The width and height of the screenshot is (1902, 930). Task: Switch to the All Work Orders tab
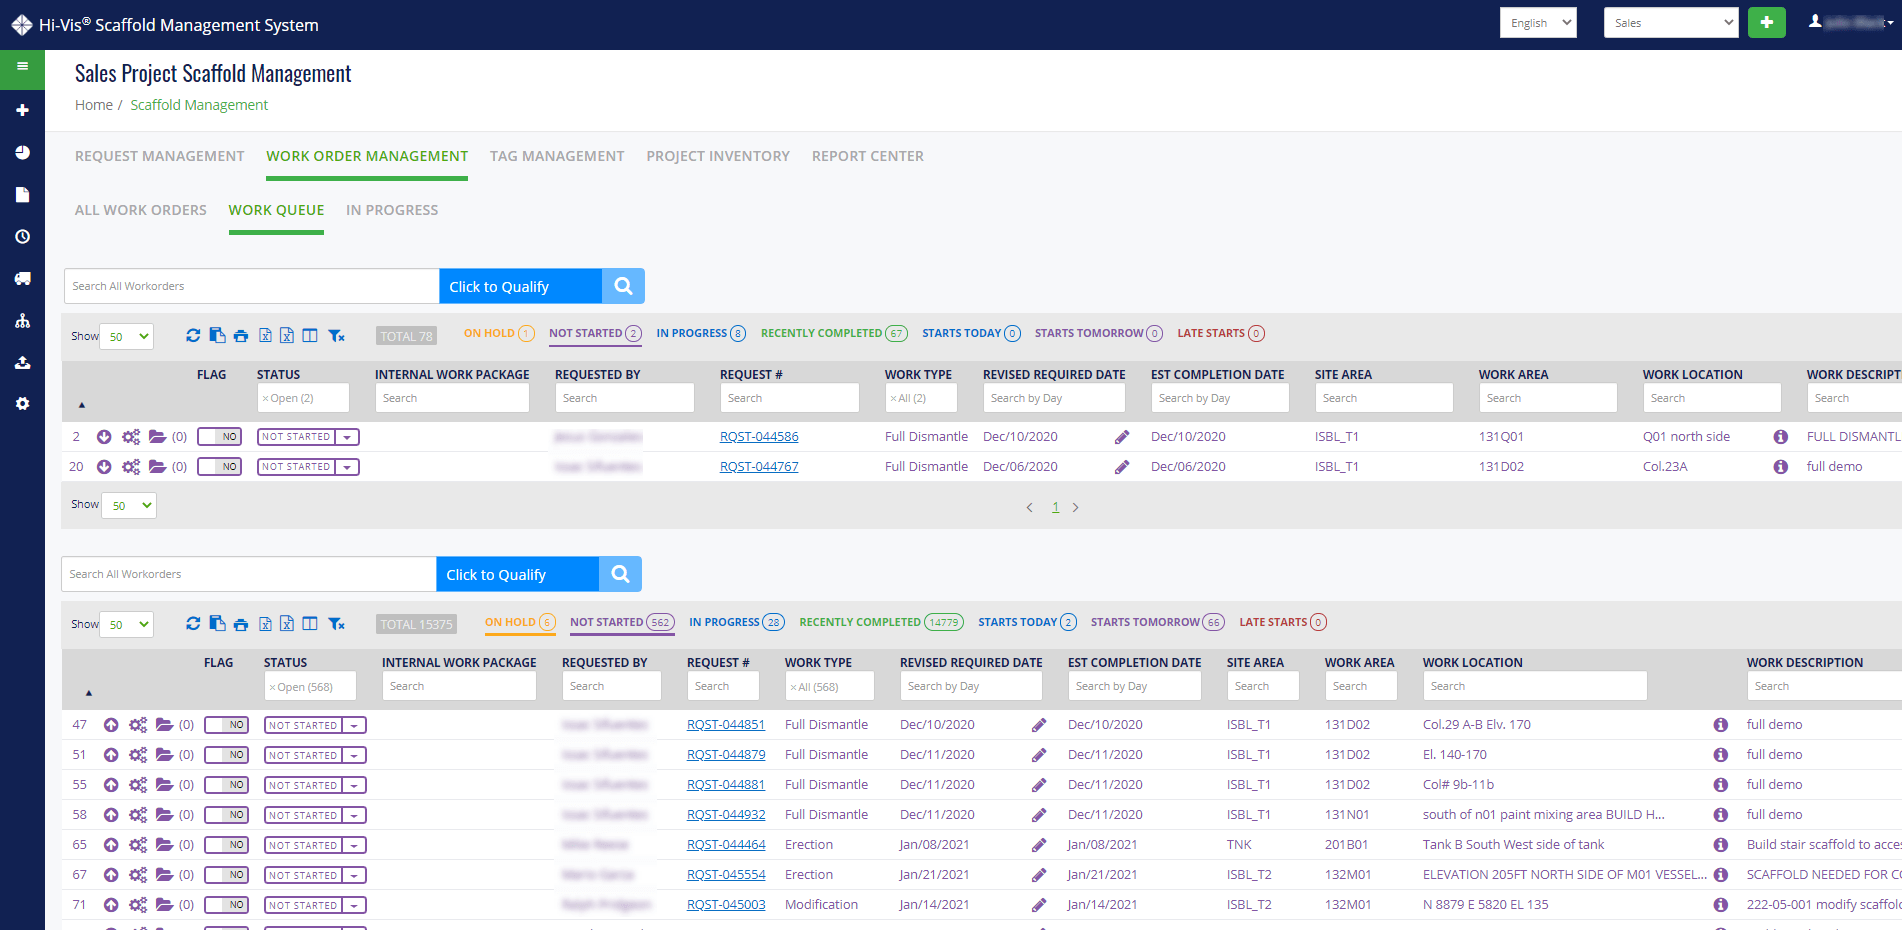141,210
